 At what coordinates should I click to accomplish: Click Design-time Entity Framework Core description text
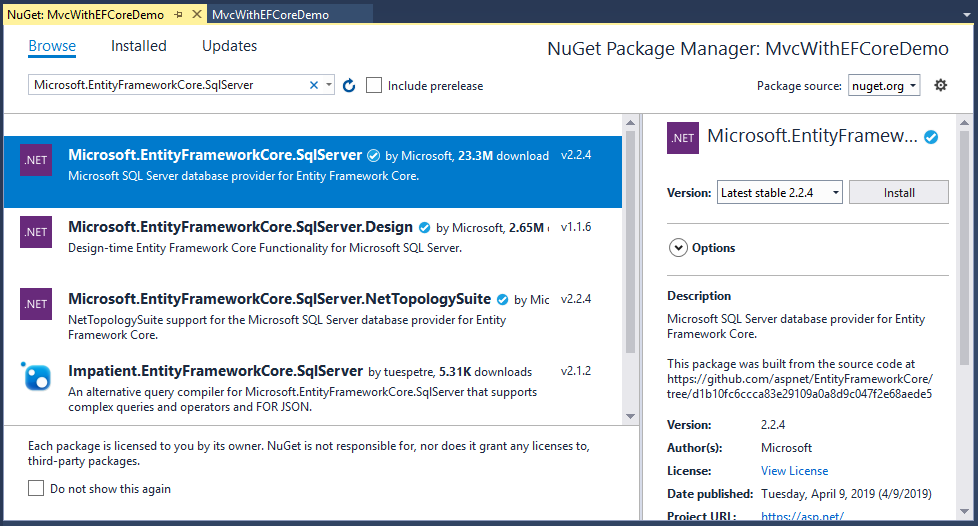(x=265, y=248)
